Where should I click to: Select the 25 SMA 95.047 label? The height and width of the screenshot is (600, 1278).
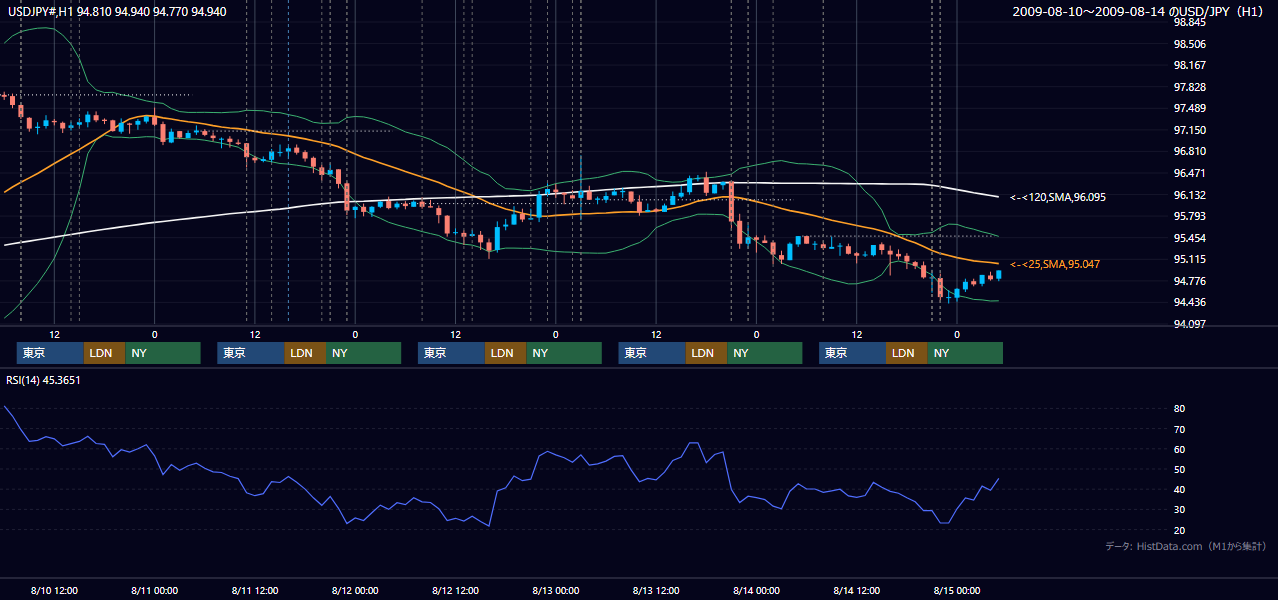(1054, 264)
